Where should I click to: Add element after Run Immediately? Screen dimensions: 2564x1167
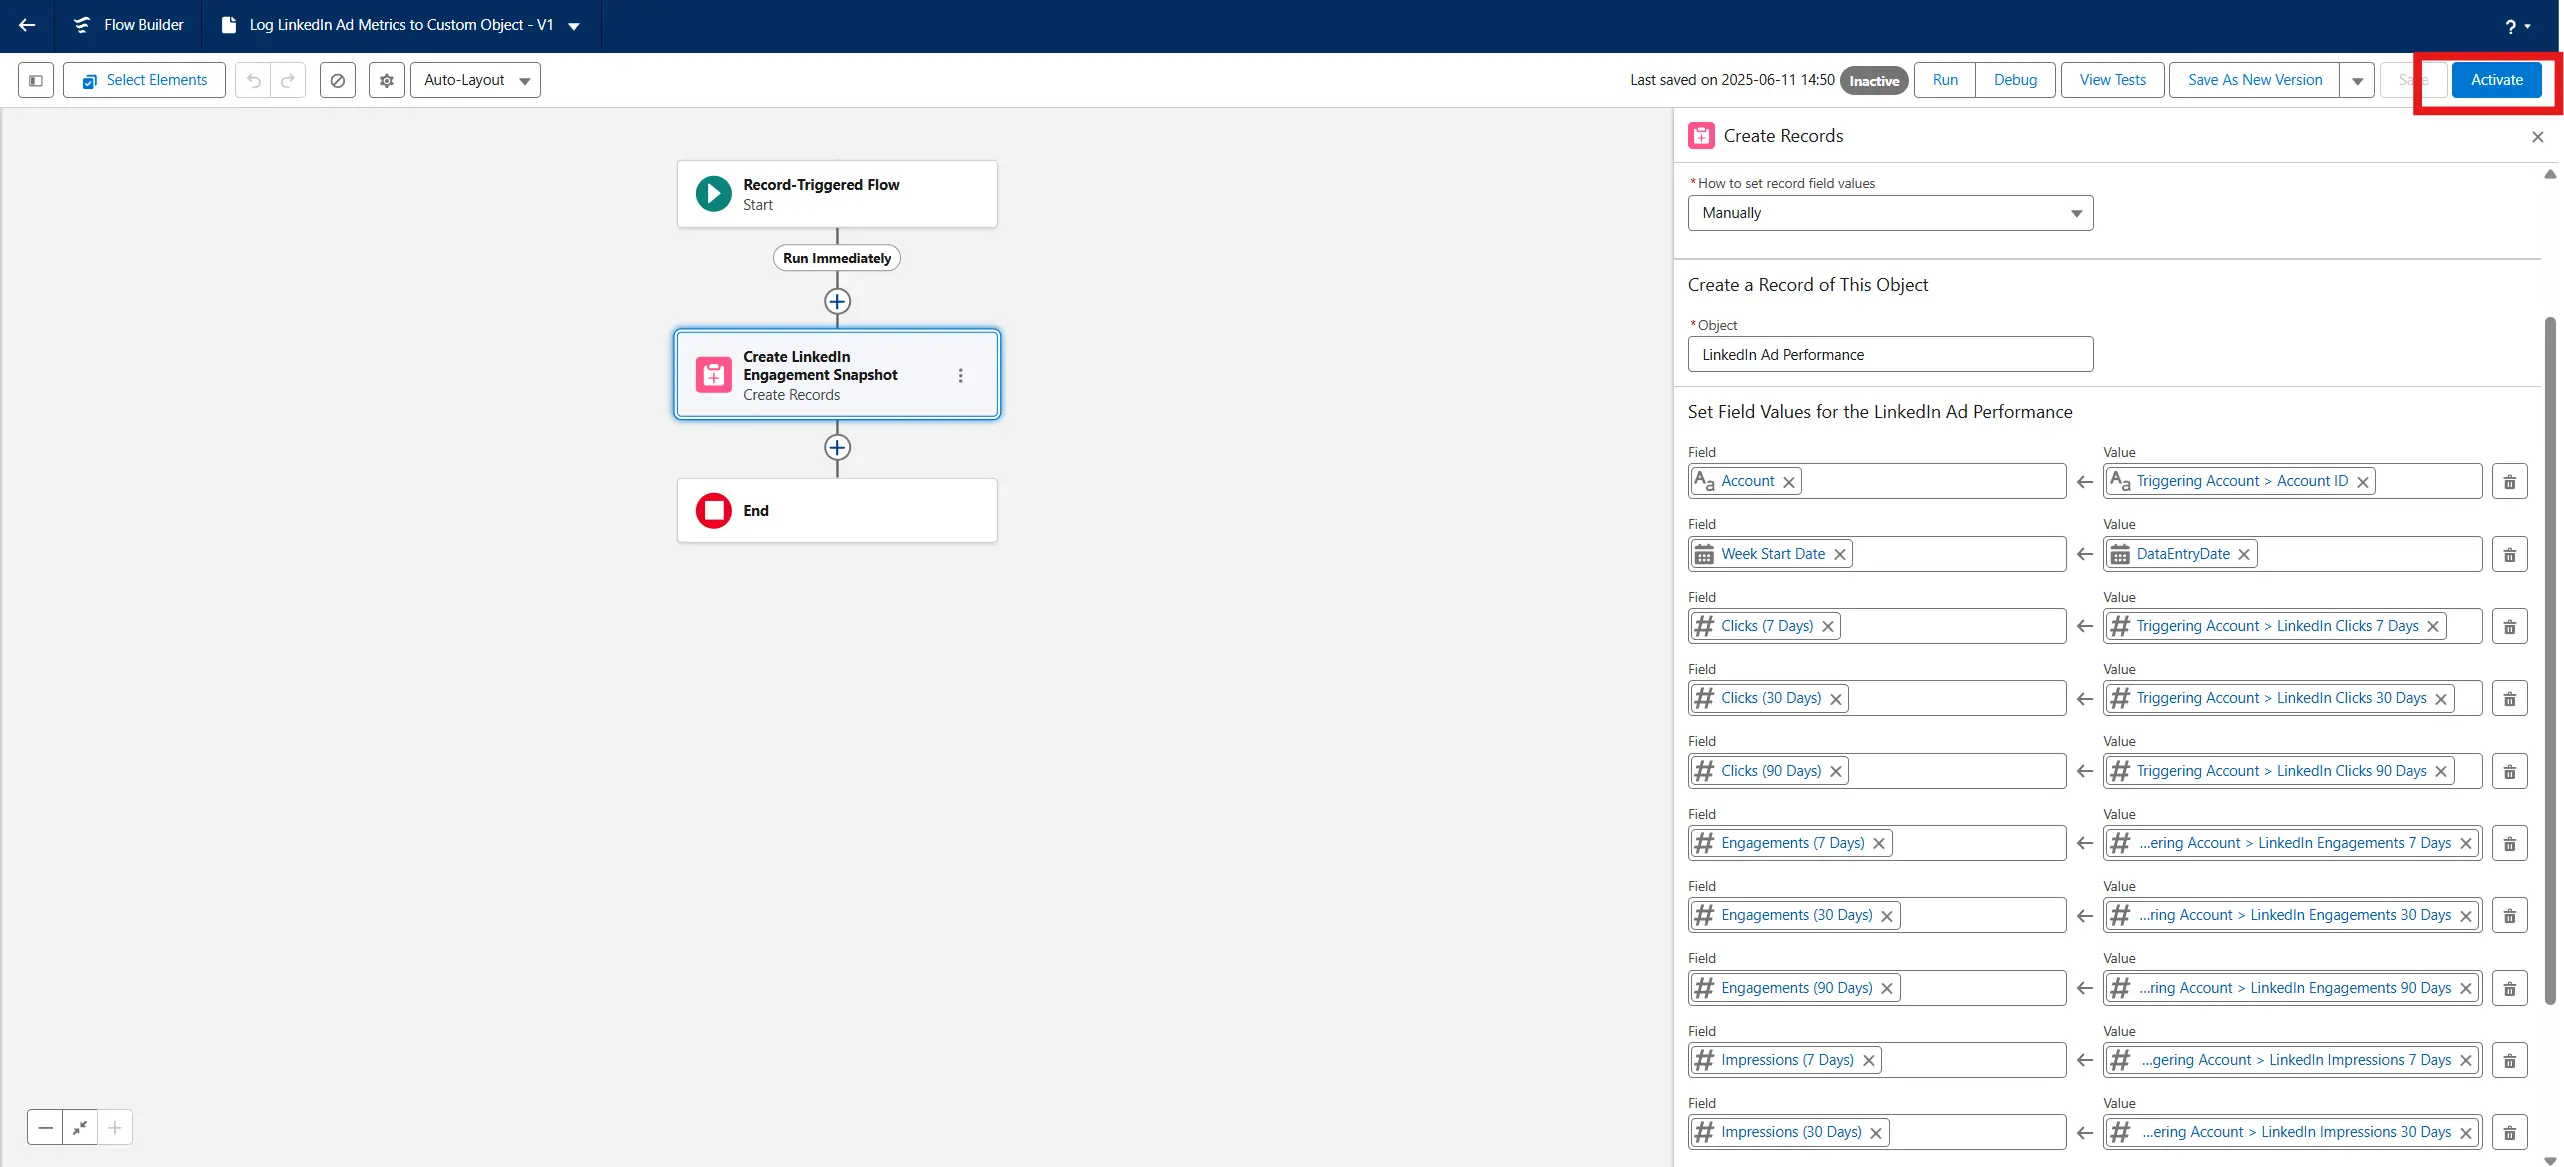point(837,301)
